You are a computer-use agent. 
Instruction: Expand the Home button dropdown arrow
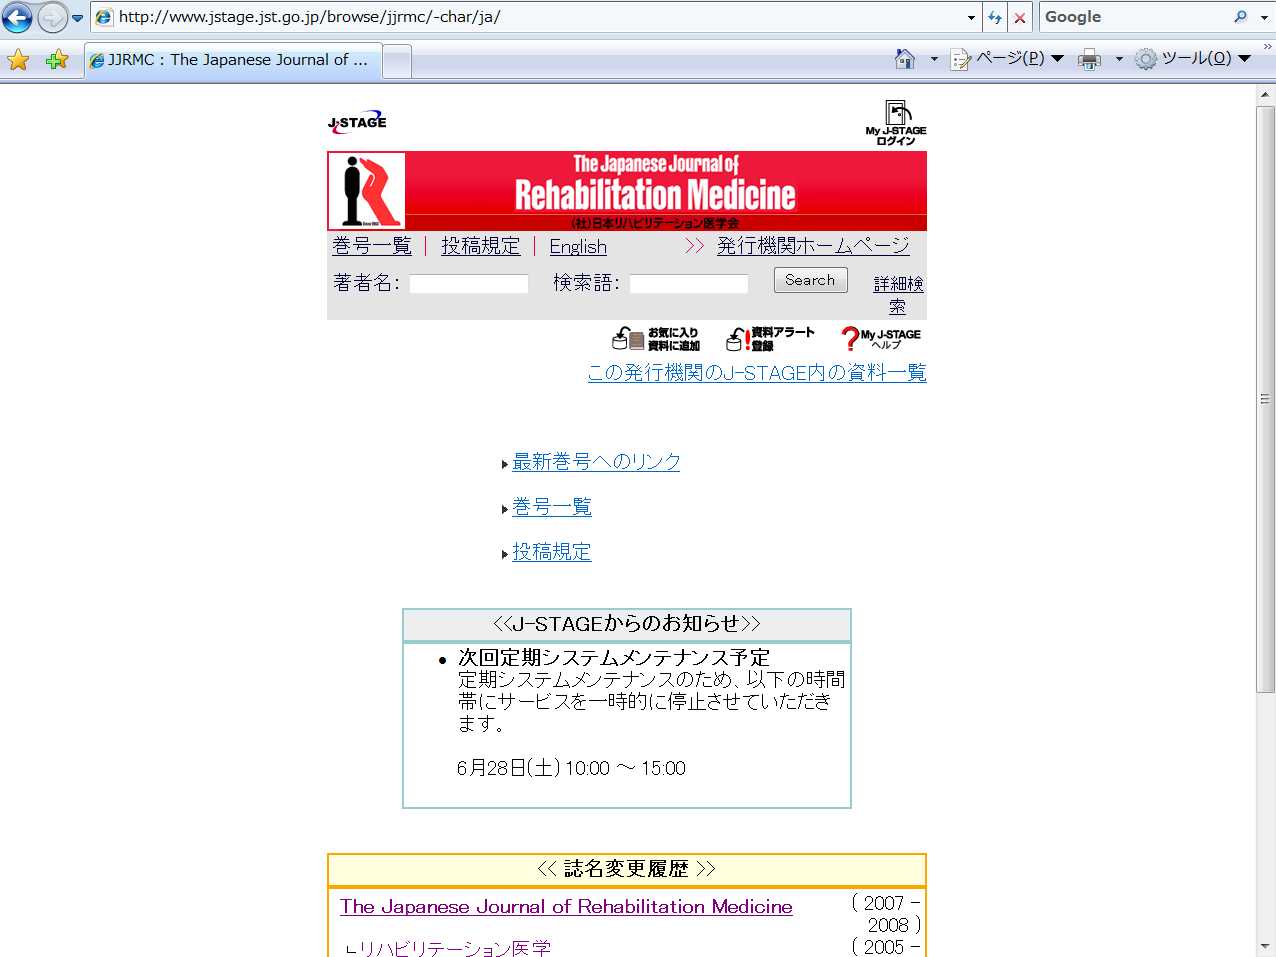coord(934,59)
